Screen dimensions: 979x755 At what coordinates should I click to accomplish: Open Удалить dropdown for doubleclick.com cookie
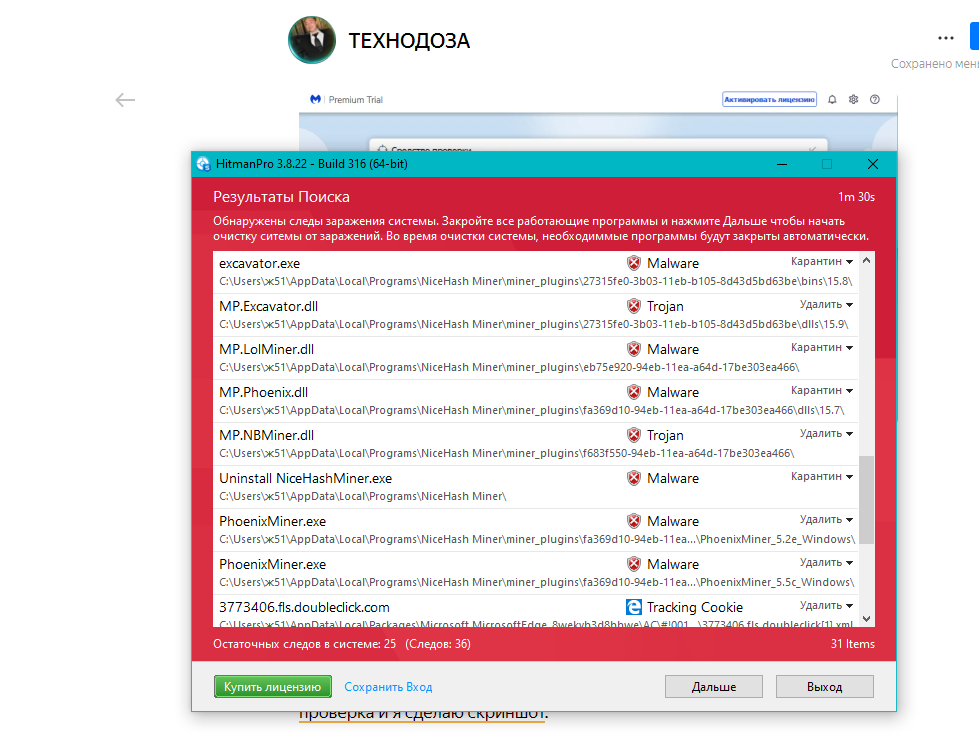[x=826, y=606]
